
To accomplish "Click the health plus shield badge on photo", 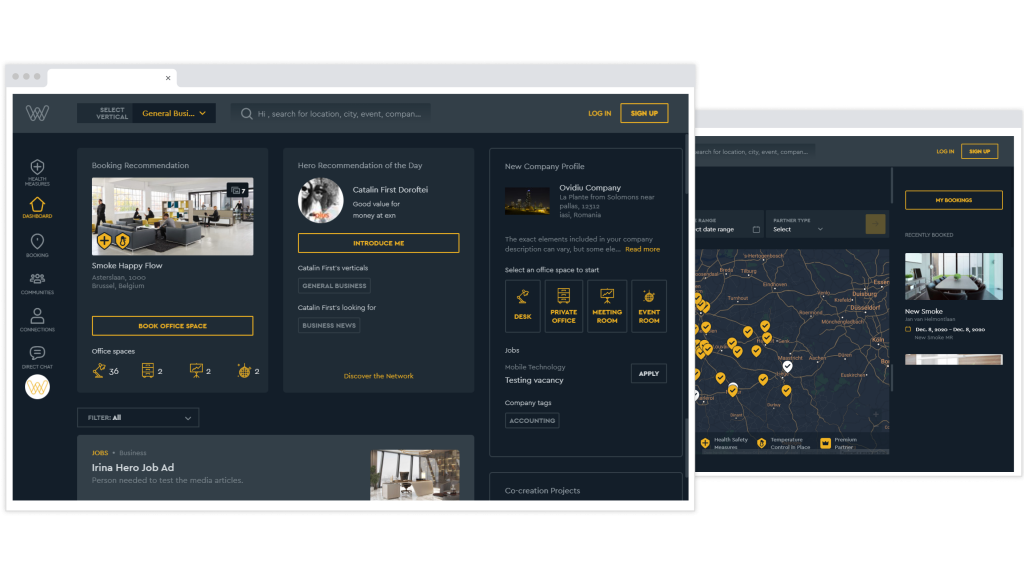I will pos(104,241).
